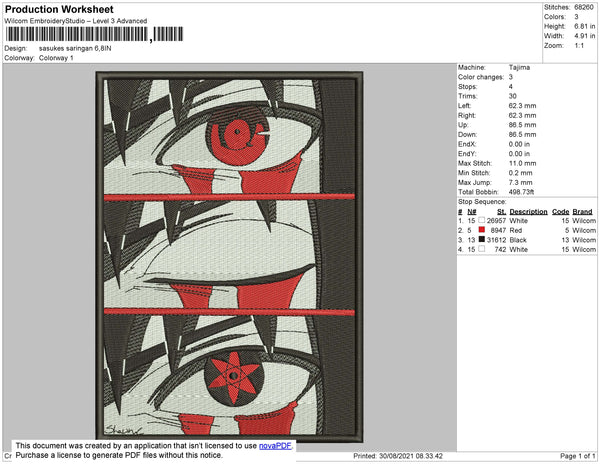Click the red swatch in row 2
This screenshot has width=600, height=464.
[481, 230]
